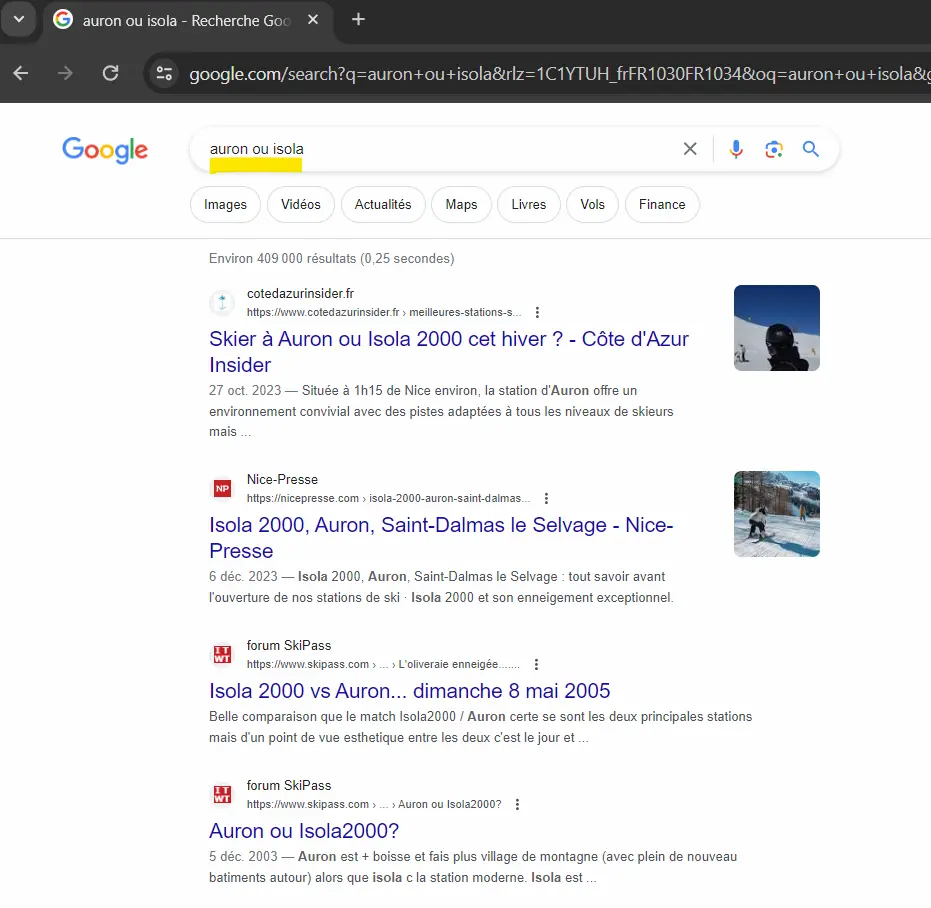Screen dimensions: 931x908
Task: Open more options for Nice-Presse result
Action: pos(546,498)
